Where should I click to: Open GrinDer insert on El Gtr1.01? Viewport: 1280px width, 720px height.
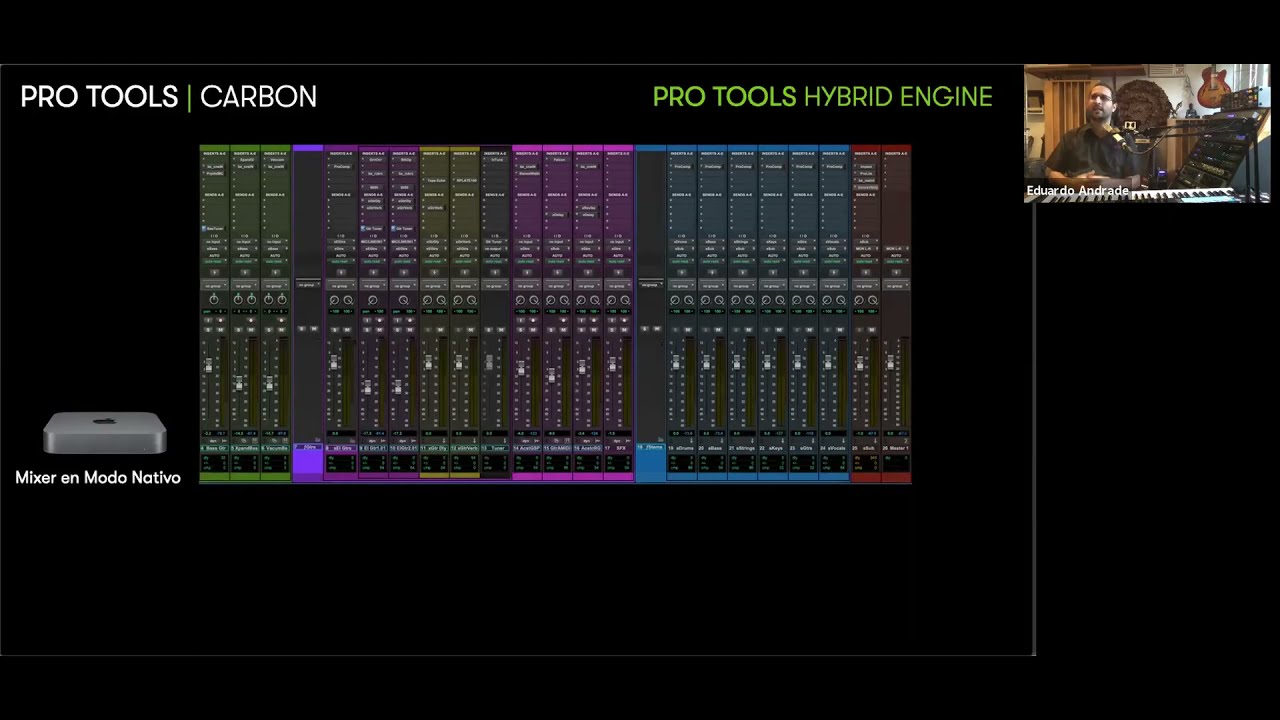click(374, 160)
